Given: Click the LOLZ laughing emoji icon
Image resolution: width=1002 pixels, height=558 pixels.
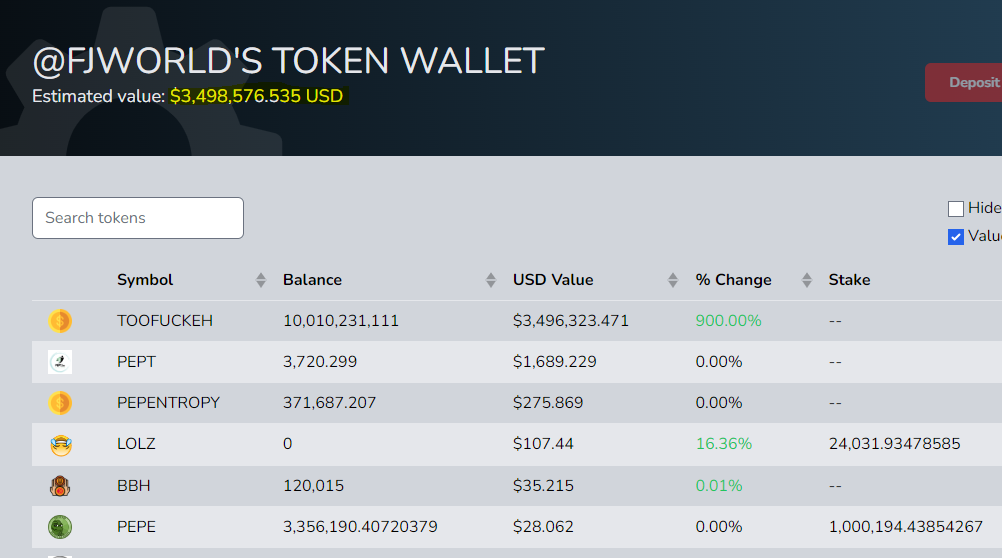Looking at the screenshot, I should coord(61,445).
